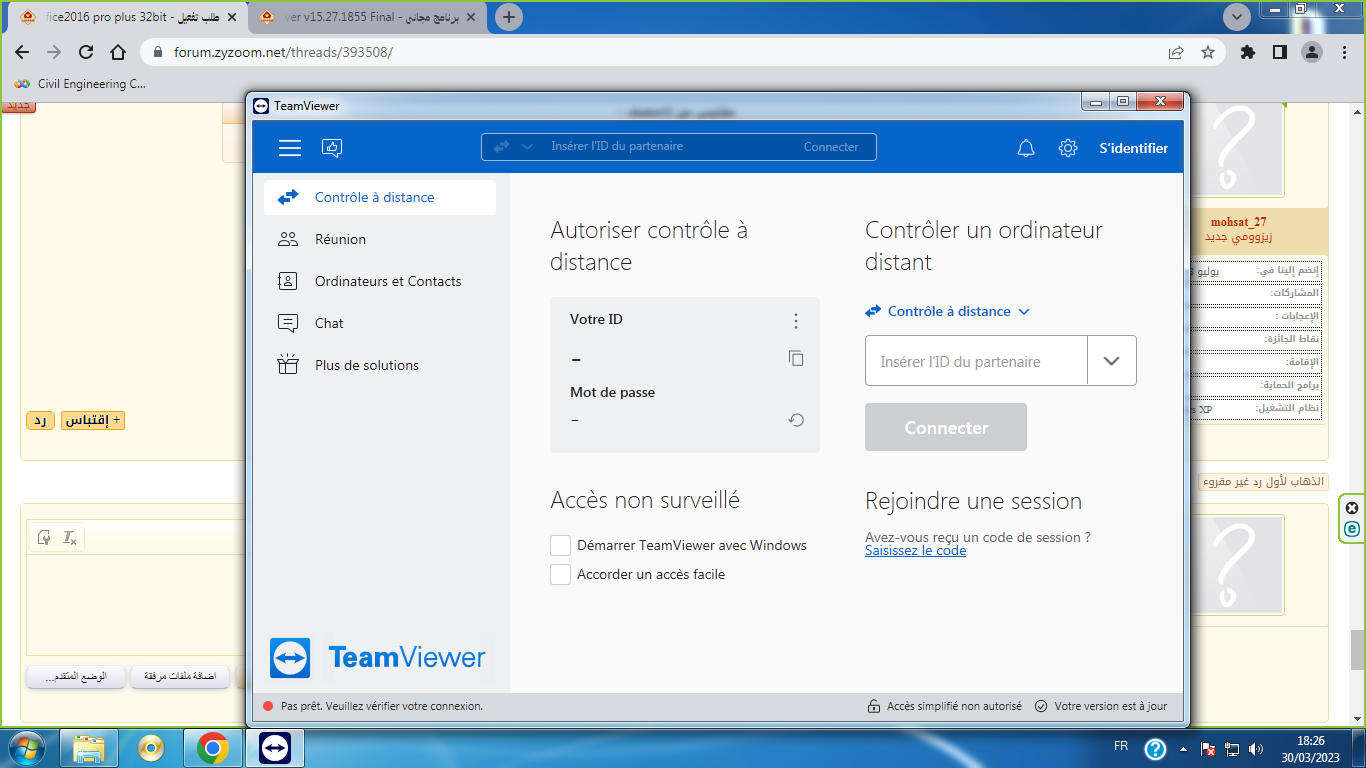Click the red connection status dot
Screen dimensions: 1366x768
tap(268, 706)
